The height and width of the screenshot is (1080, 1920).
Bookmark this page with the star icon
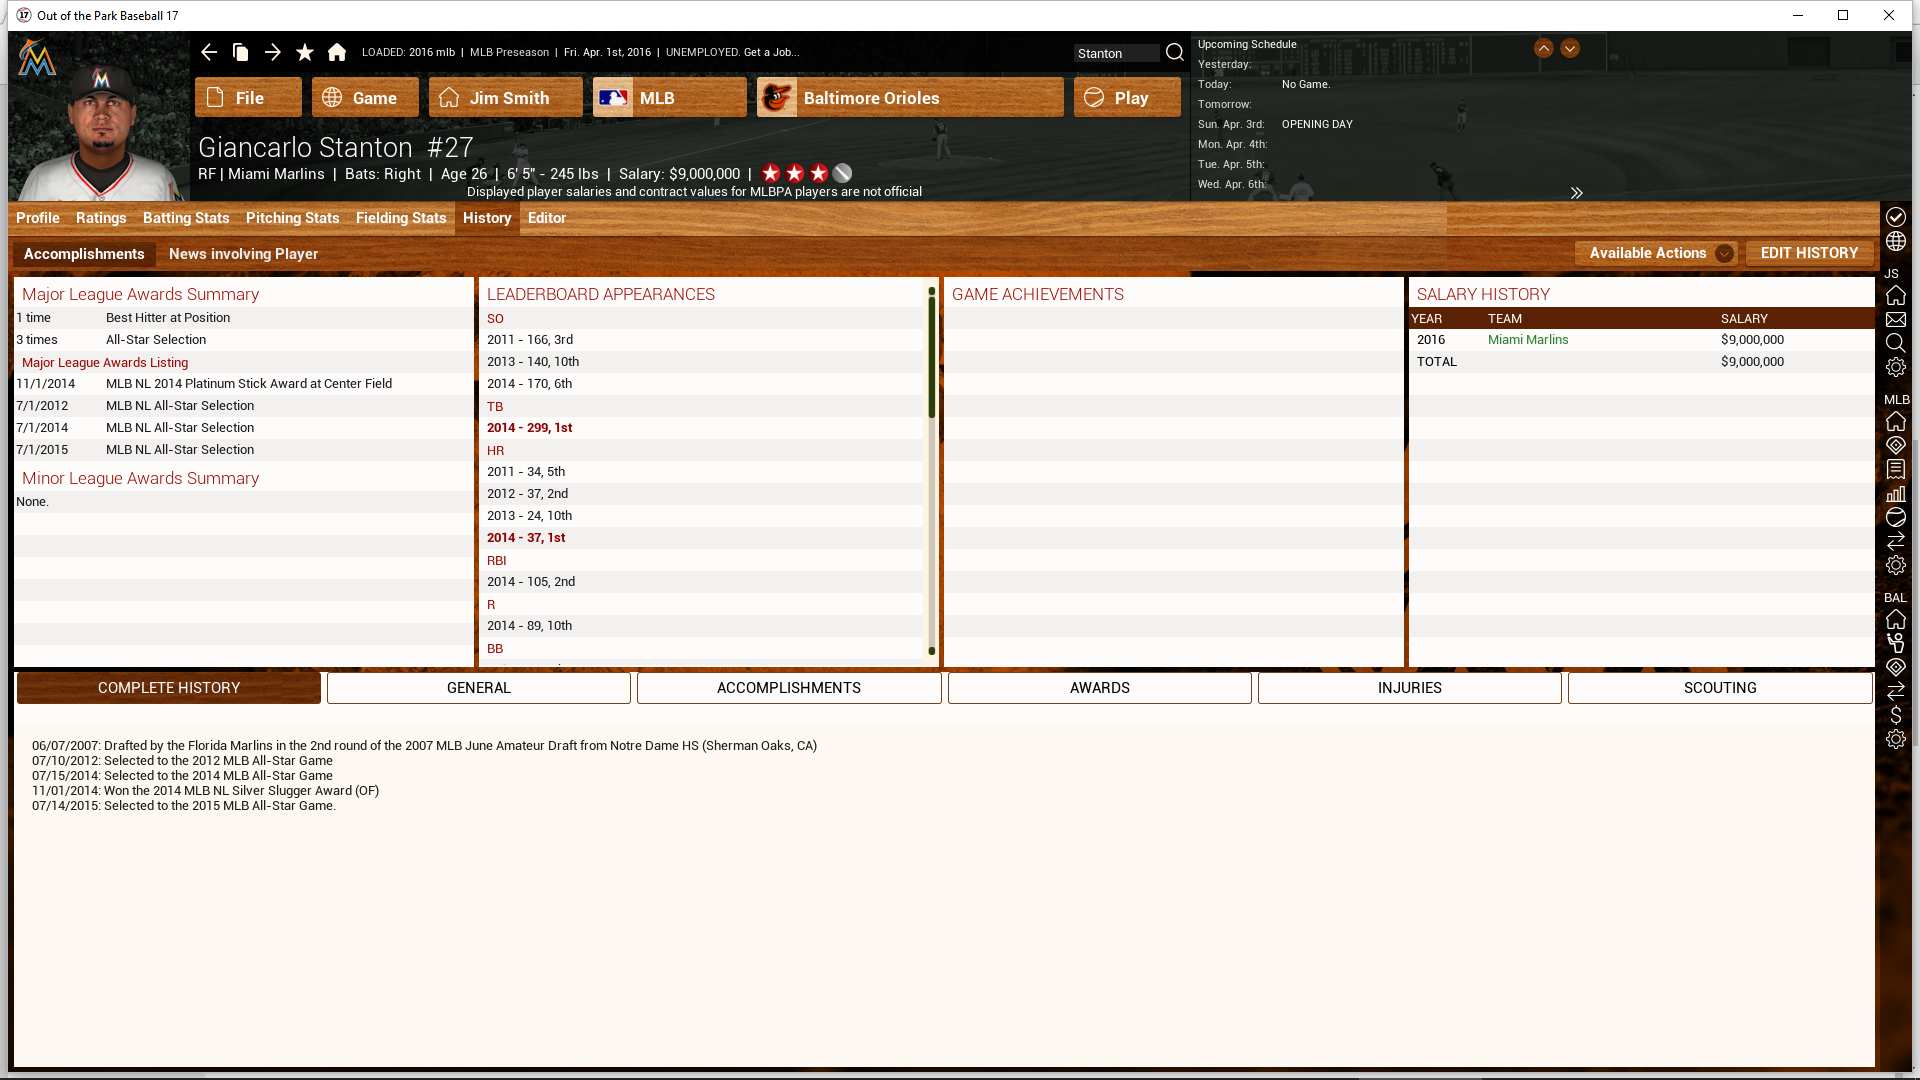(305, 52)
